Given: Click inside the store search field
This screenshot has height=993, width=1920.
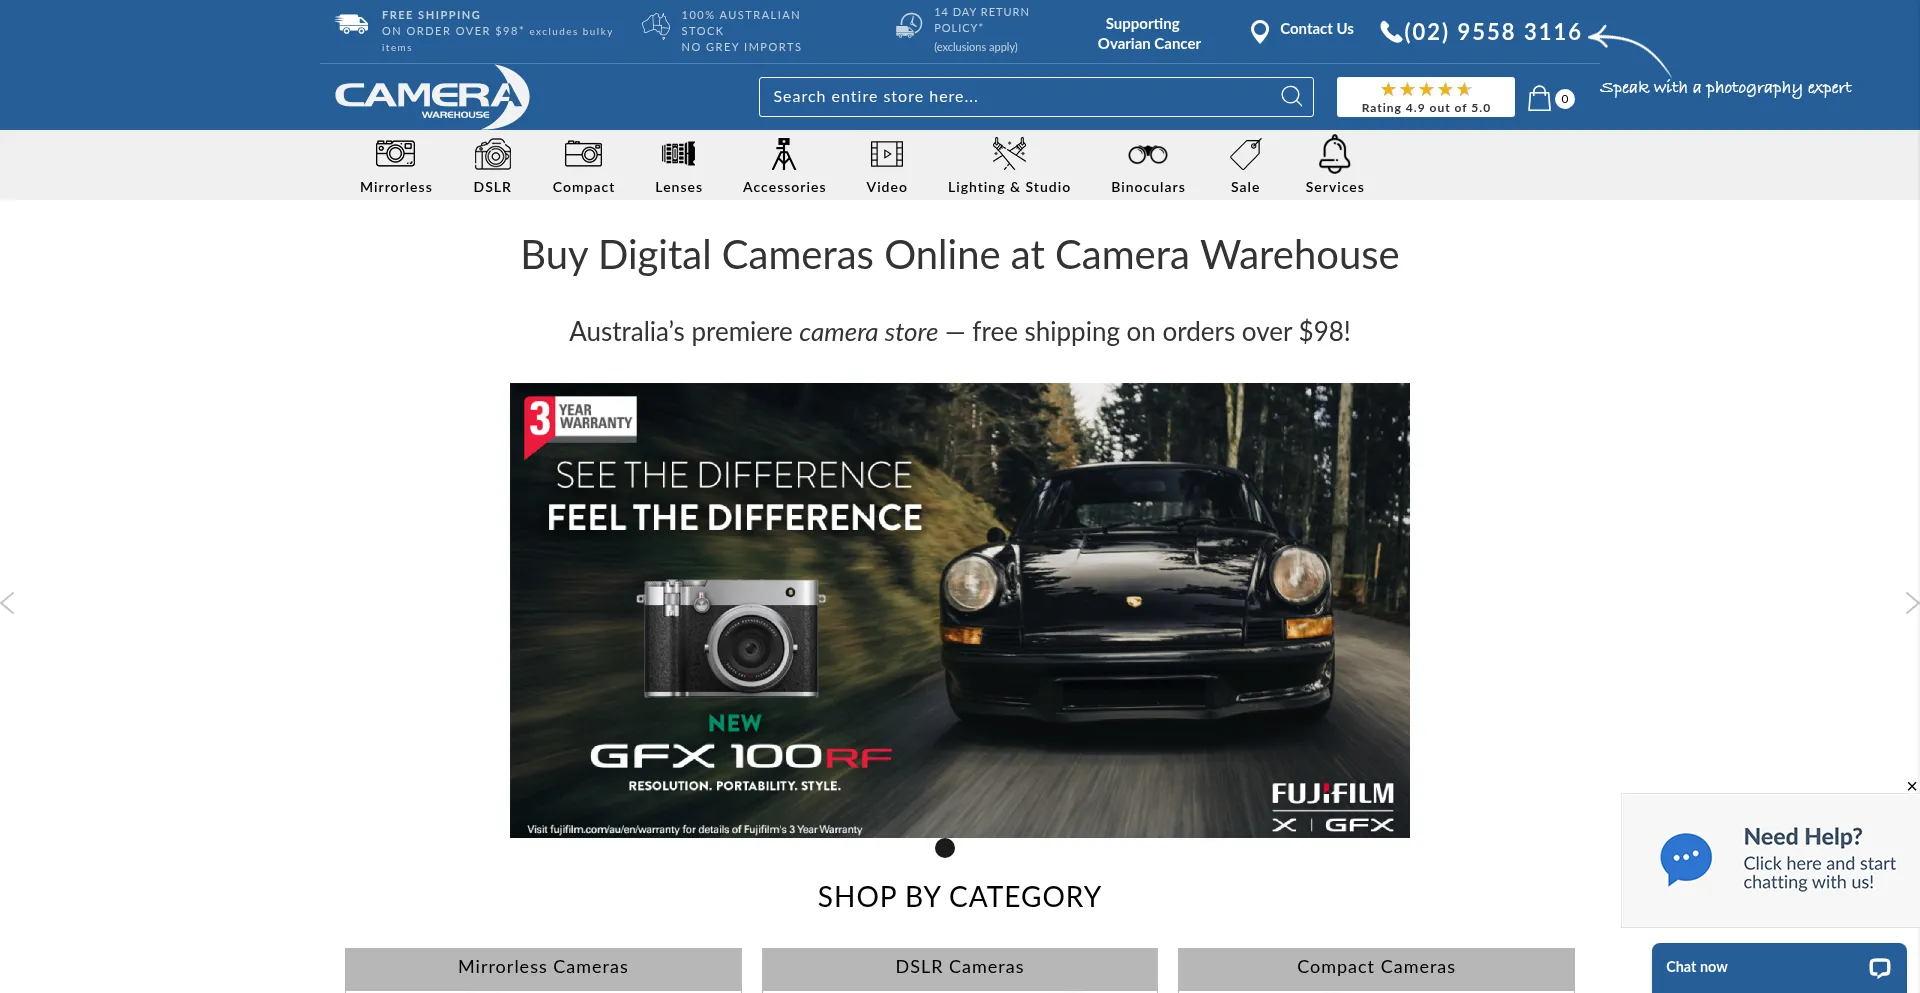Looking at the screenshot, I should pos(1000,96).
